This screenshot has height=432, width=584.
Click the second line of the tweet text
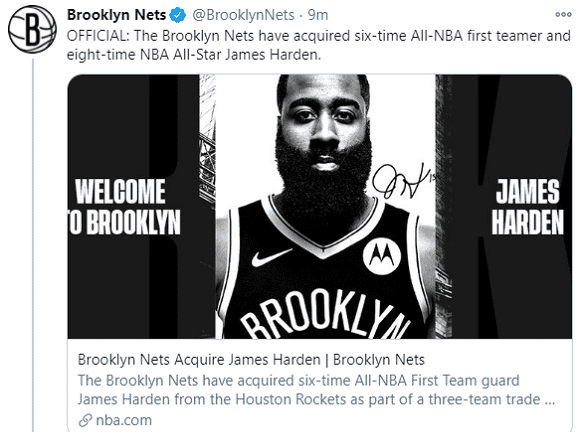click(x=194, y=55)
